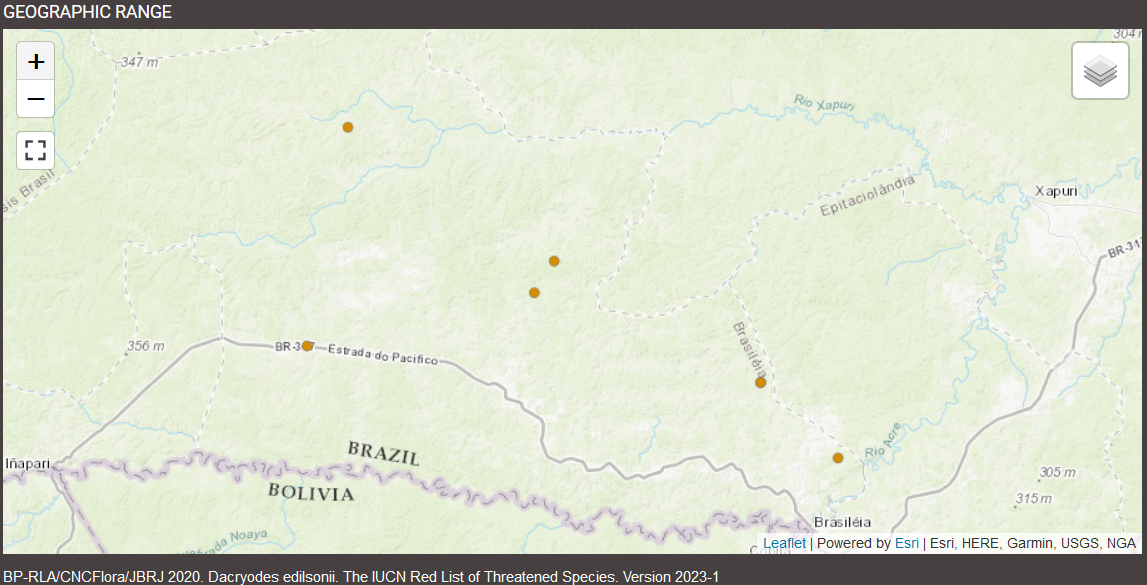Click the Iñapari town label

click(x=27, y=464)
